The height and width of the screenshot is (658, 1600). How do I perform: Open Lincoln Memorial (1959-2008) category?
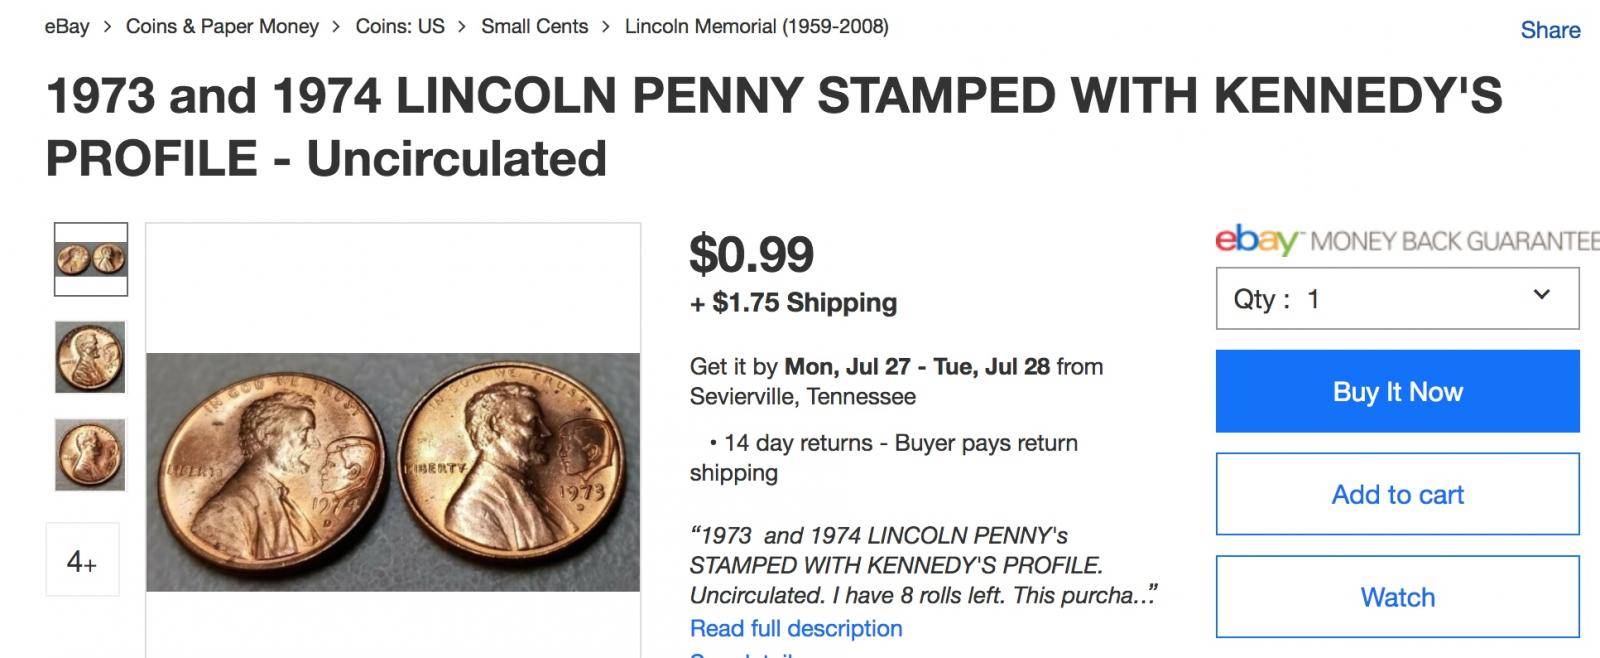click(x=756, y=27)
